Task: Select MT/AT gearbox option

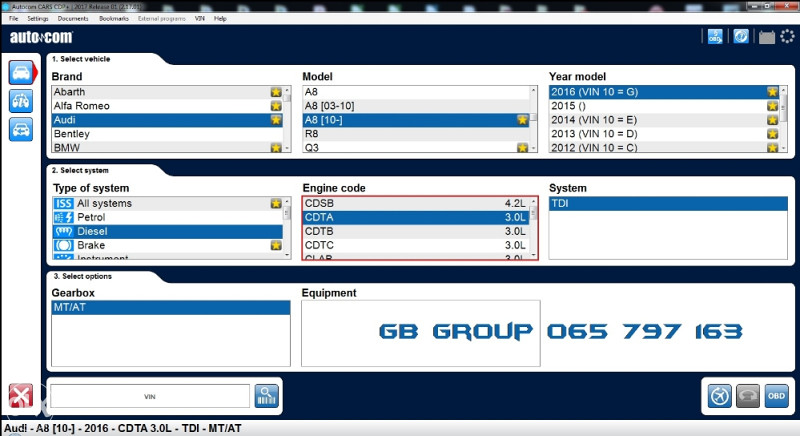Action: coord(171,307)
